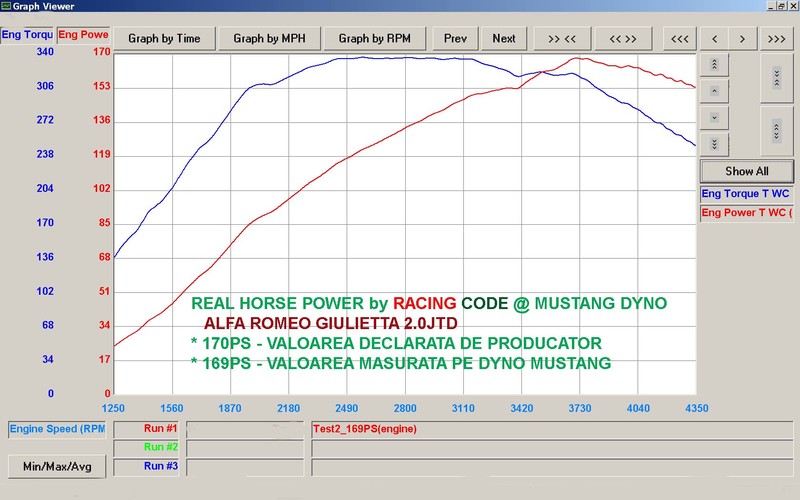Select the Eng Torque axis label
The image size is (800, 500).
(27, 35)
